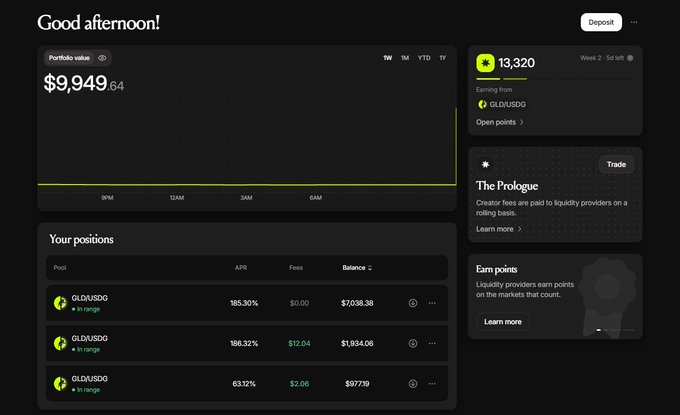The height and width of the screenshot is (415, 680).
Task: Click the $9,949.64 portfolio amount
Action: (84, 83)
